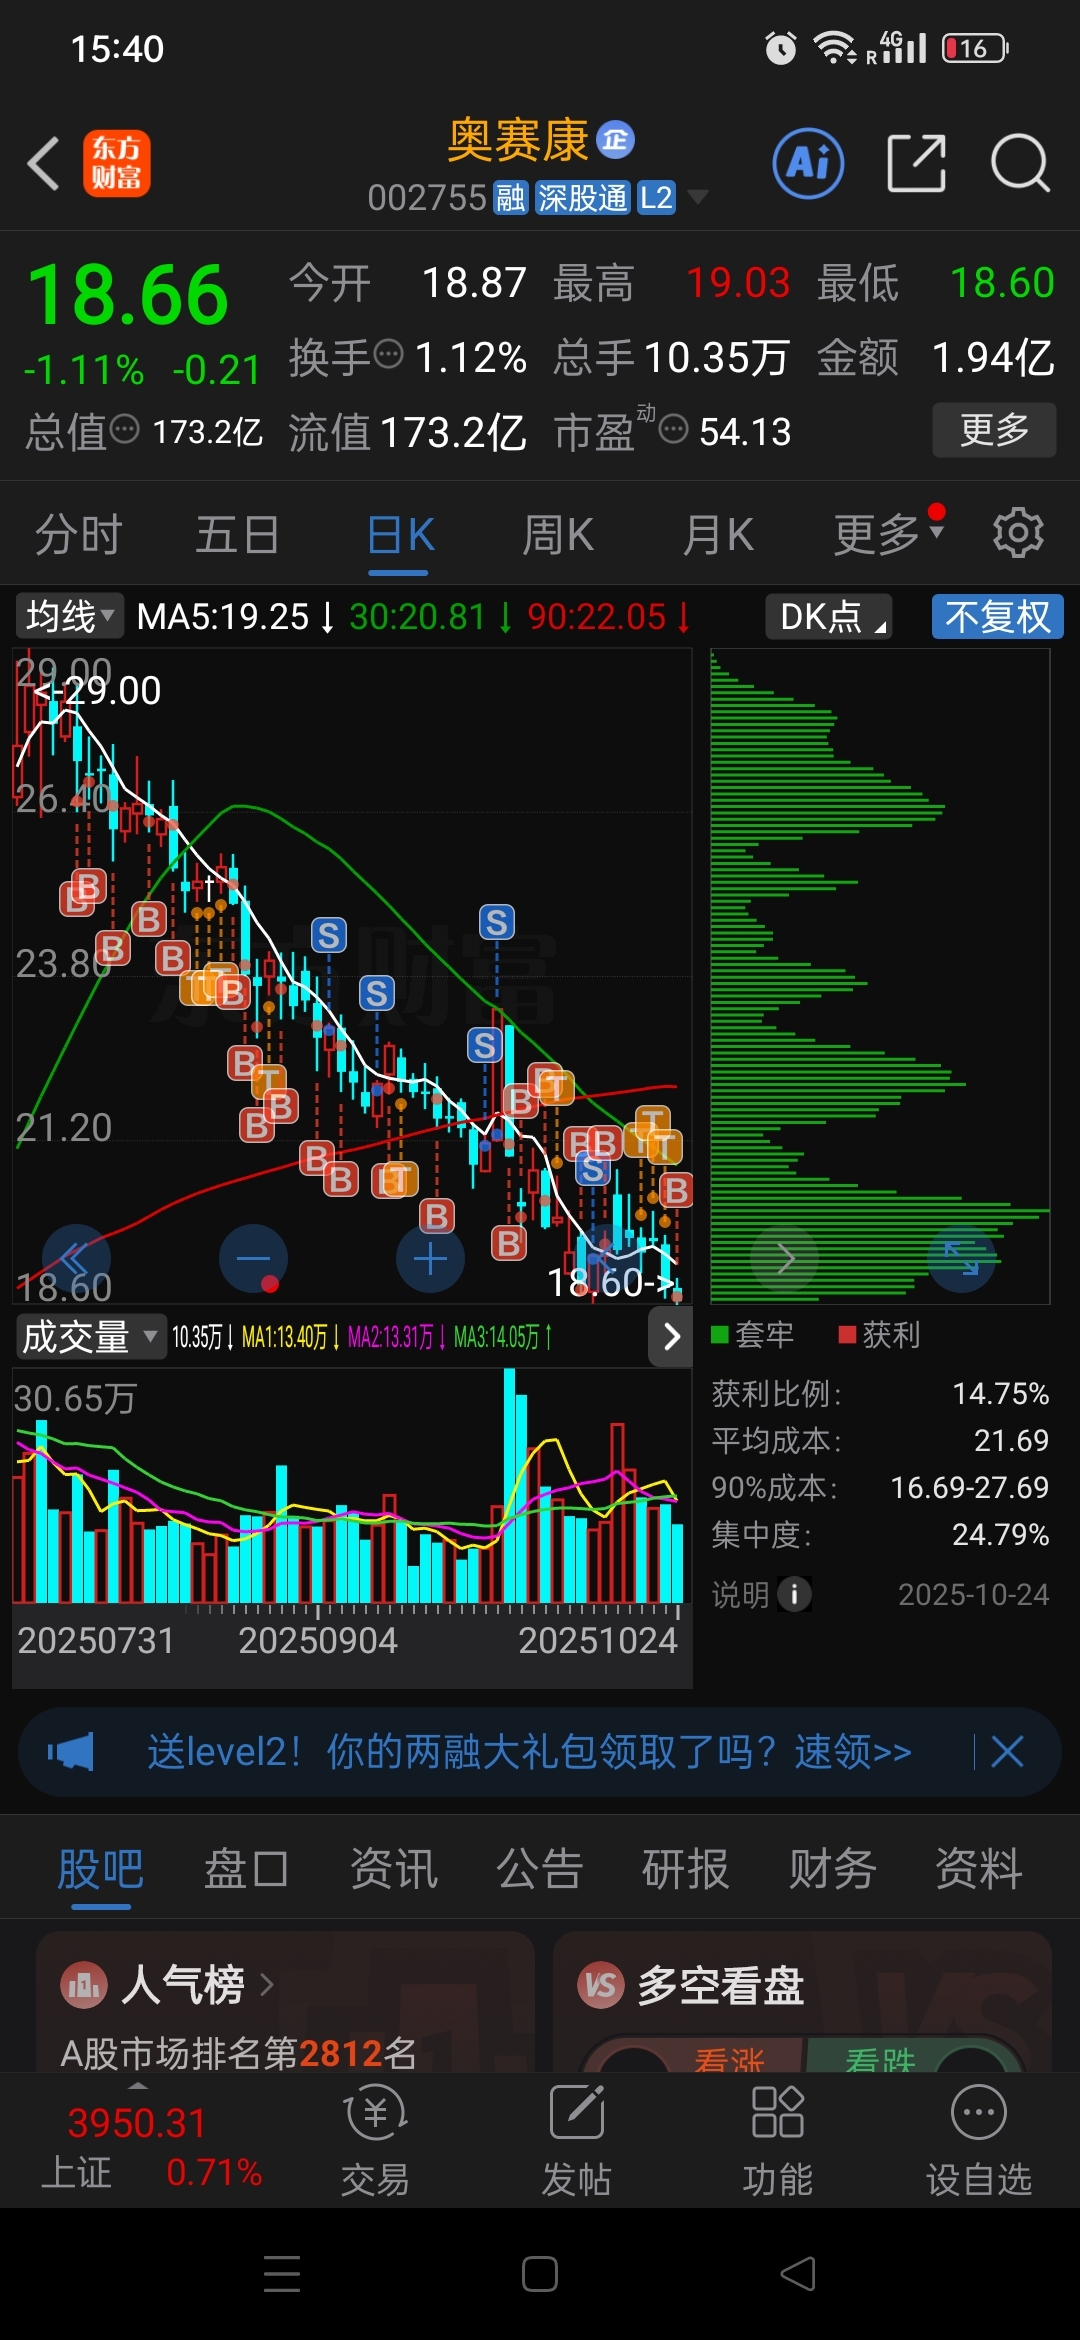This screenshot has height=2340, width=1080.
Task: Dismiss the level2 promo banner
Action: (1007, 1752)
